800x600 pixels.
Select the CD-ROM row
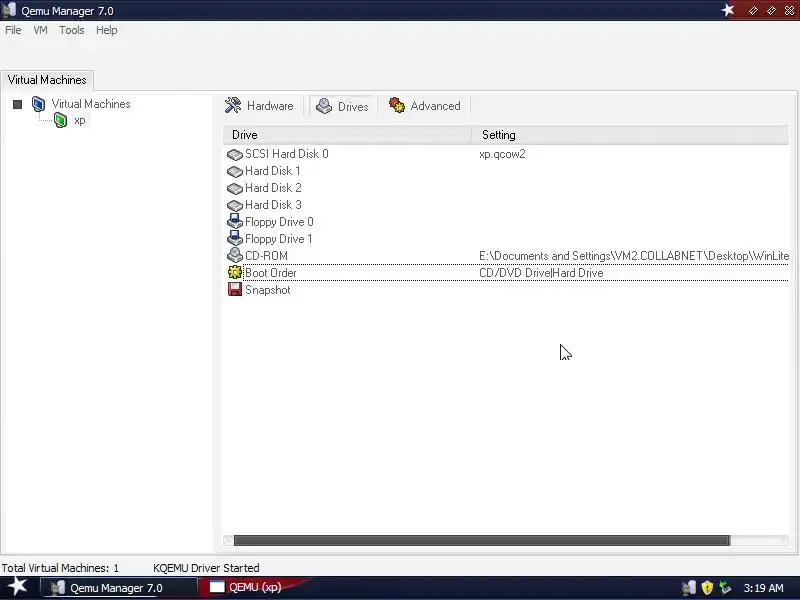pyautogui.click(x=506, y=256)
